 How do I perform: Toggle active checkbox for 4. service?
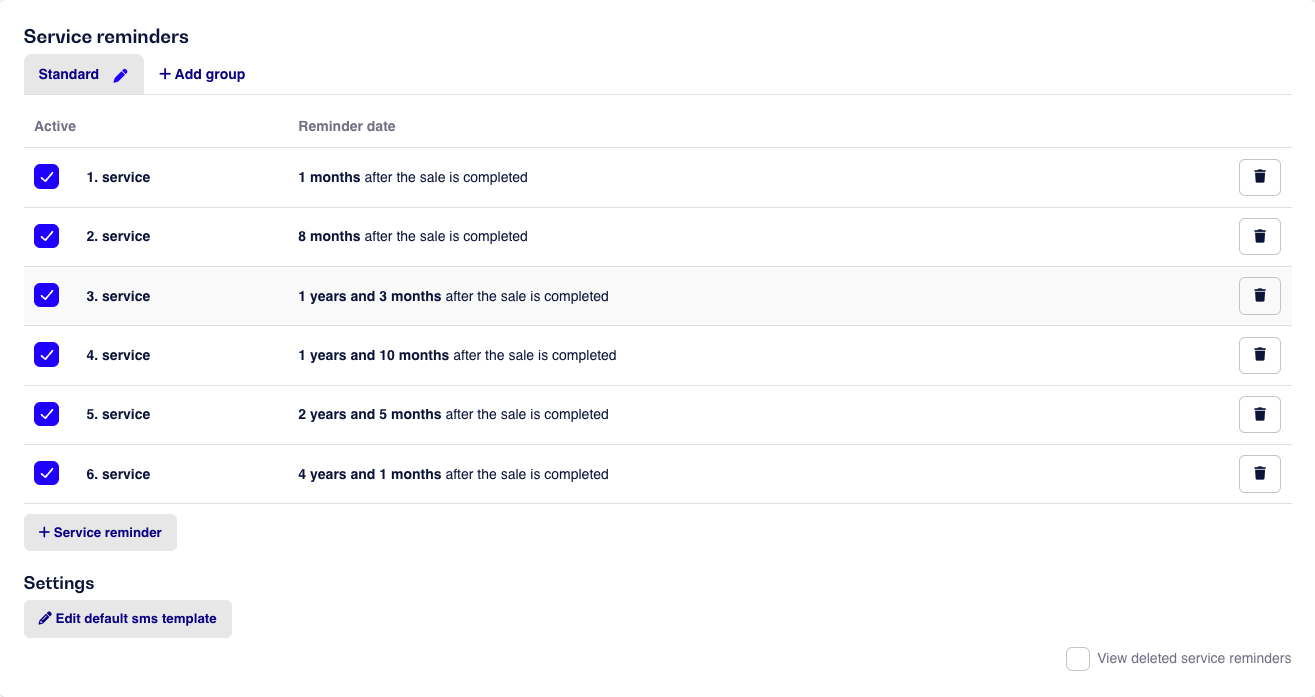pyautogui.click(x=46, y=355)
